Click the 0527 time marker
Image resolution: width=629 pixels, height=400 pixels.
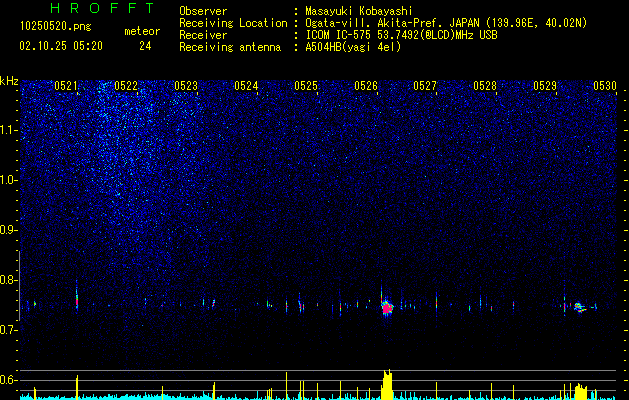[425, 86]
